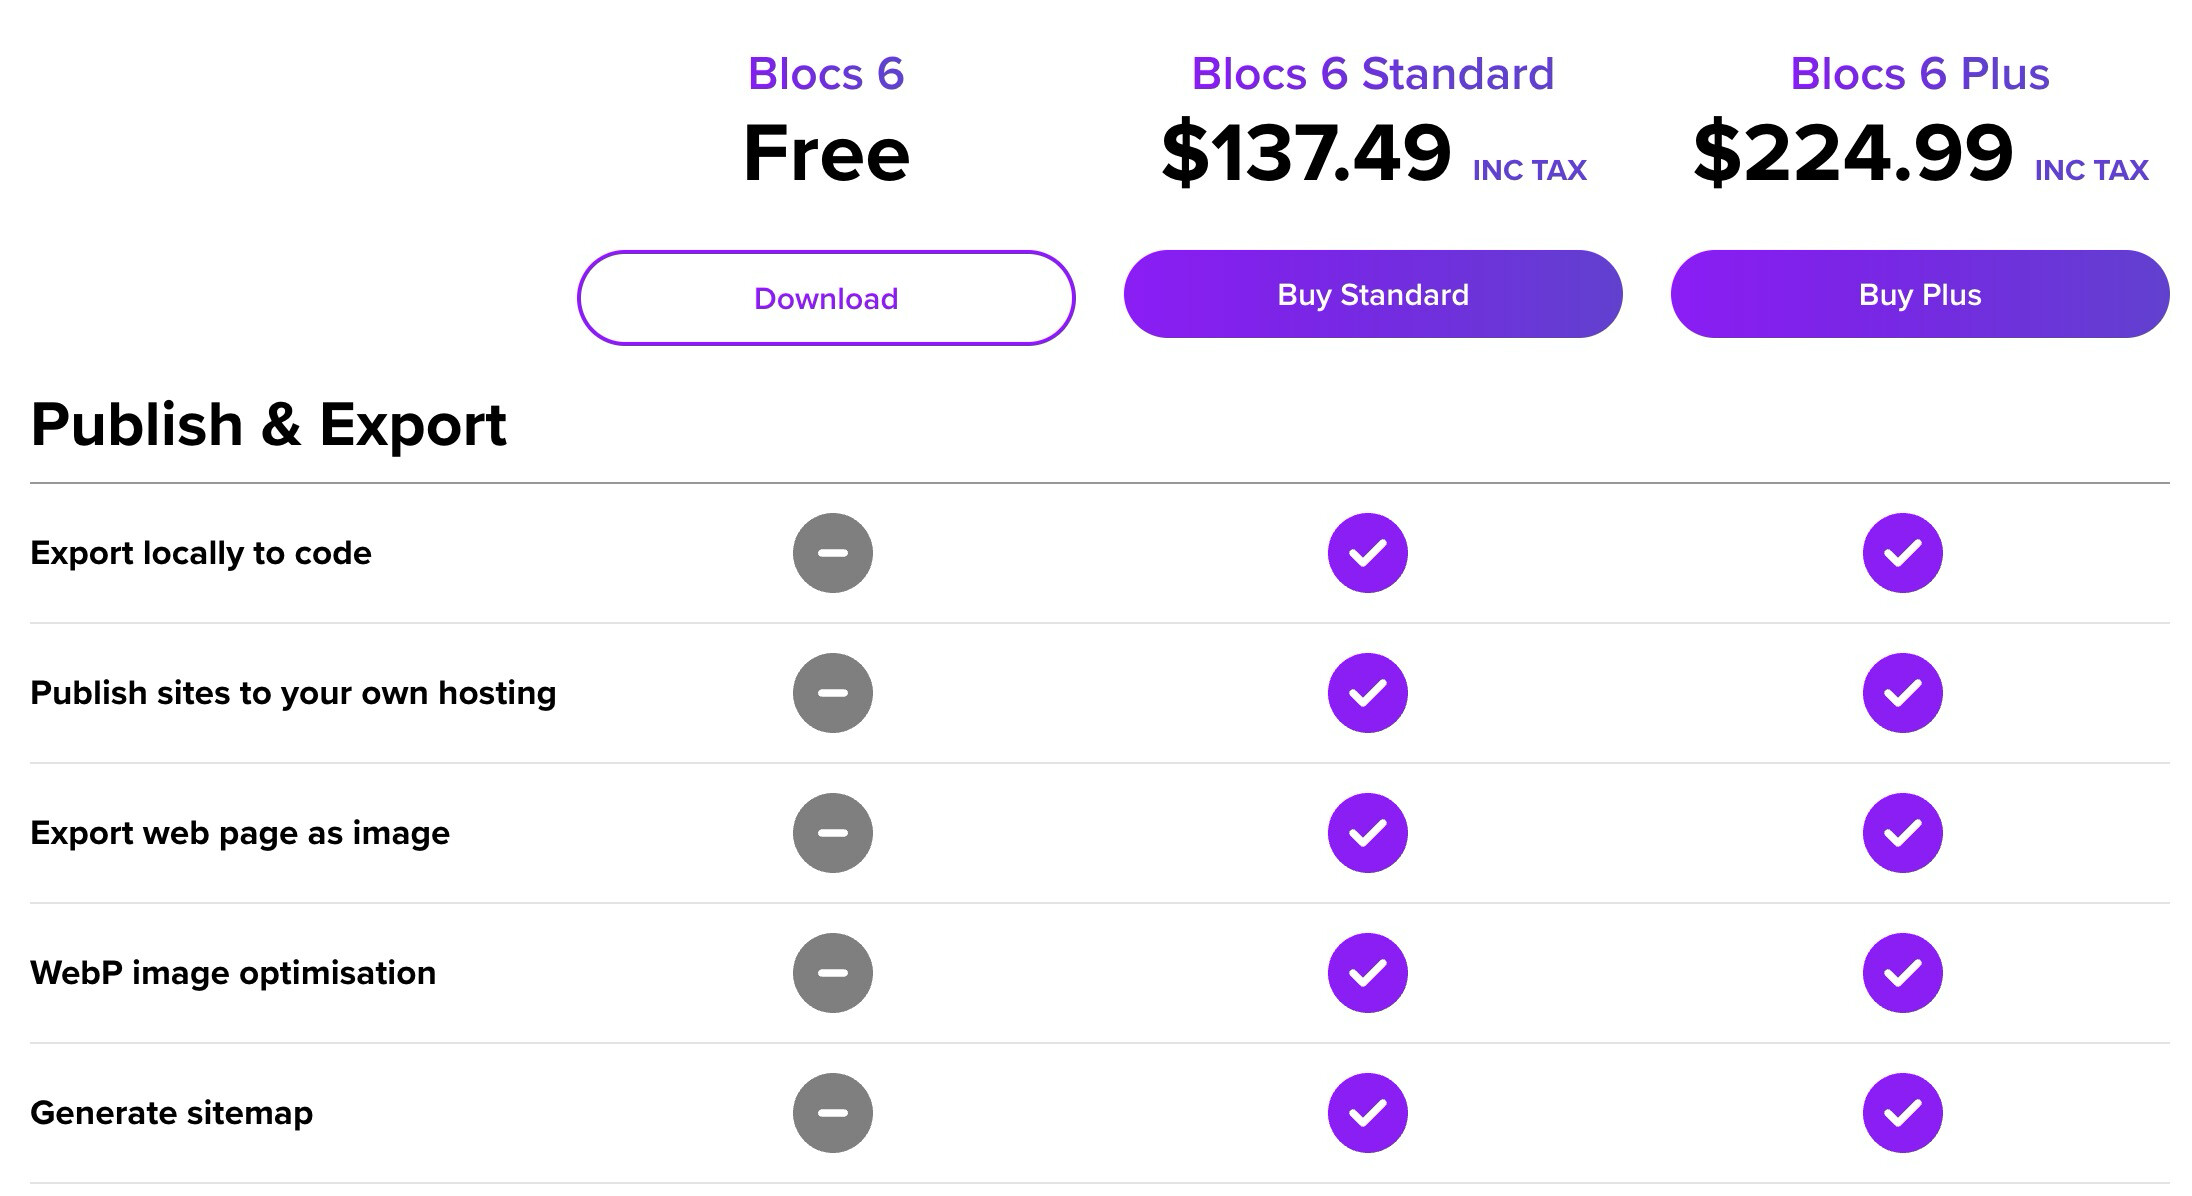The image size is (2192, 1196).
Task: Click grey minus icon for Export locally to code
Action: 833,553
